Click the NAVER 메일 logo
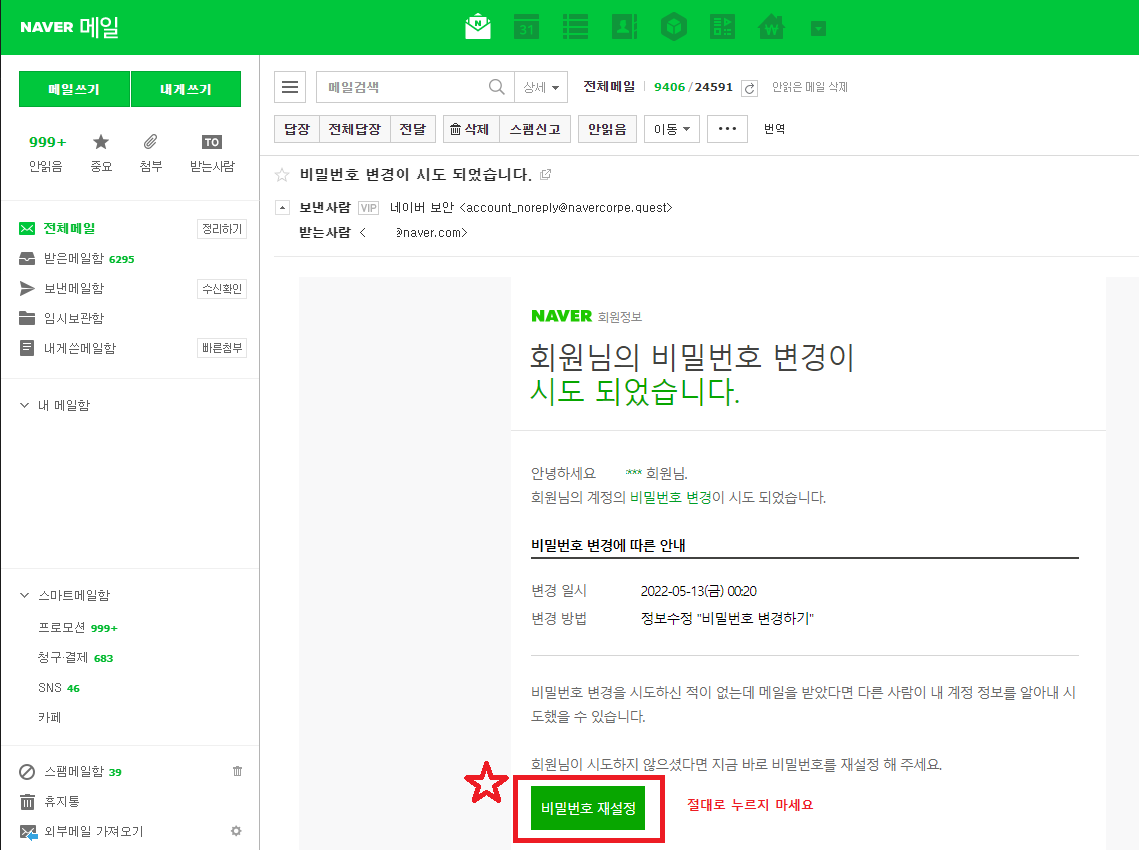The height and width of the screenshot is (850, 1139). click(x=69, y=27)
